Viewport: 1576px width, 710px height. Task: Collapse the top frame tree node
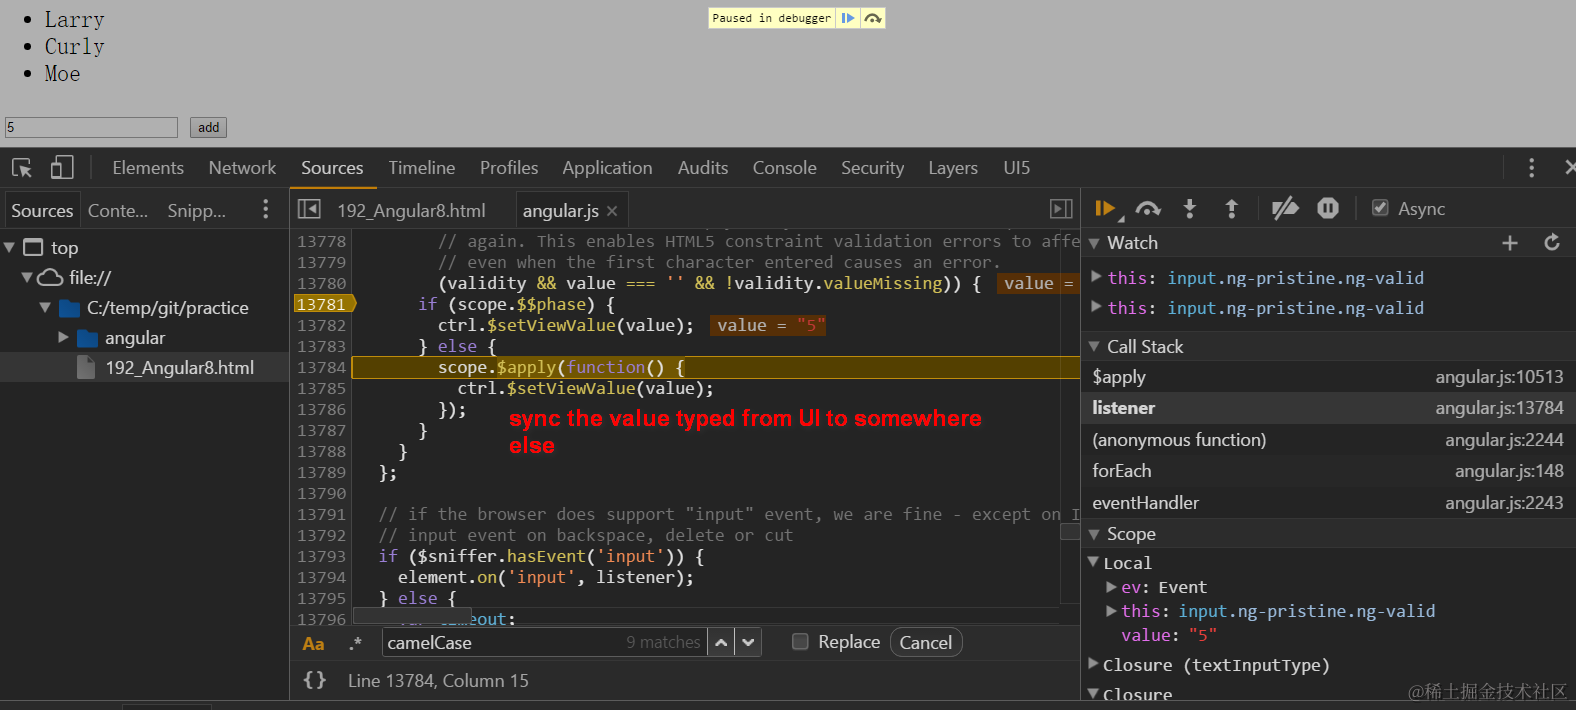[x=9, y=247]
